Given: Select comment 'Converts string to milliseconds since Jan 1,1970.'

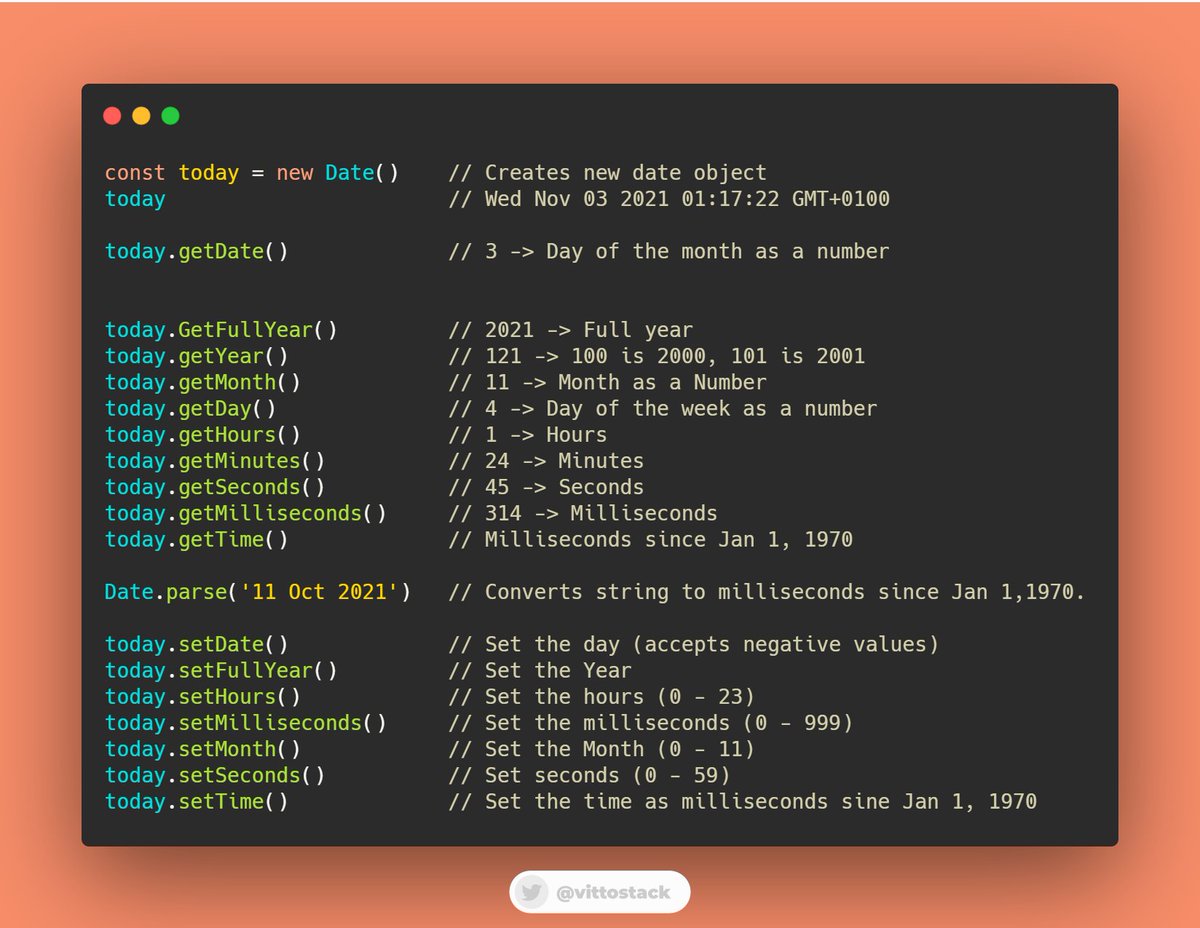Looking at the screenshot, I should 785,591.
